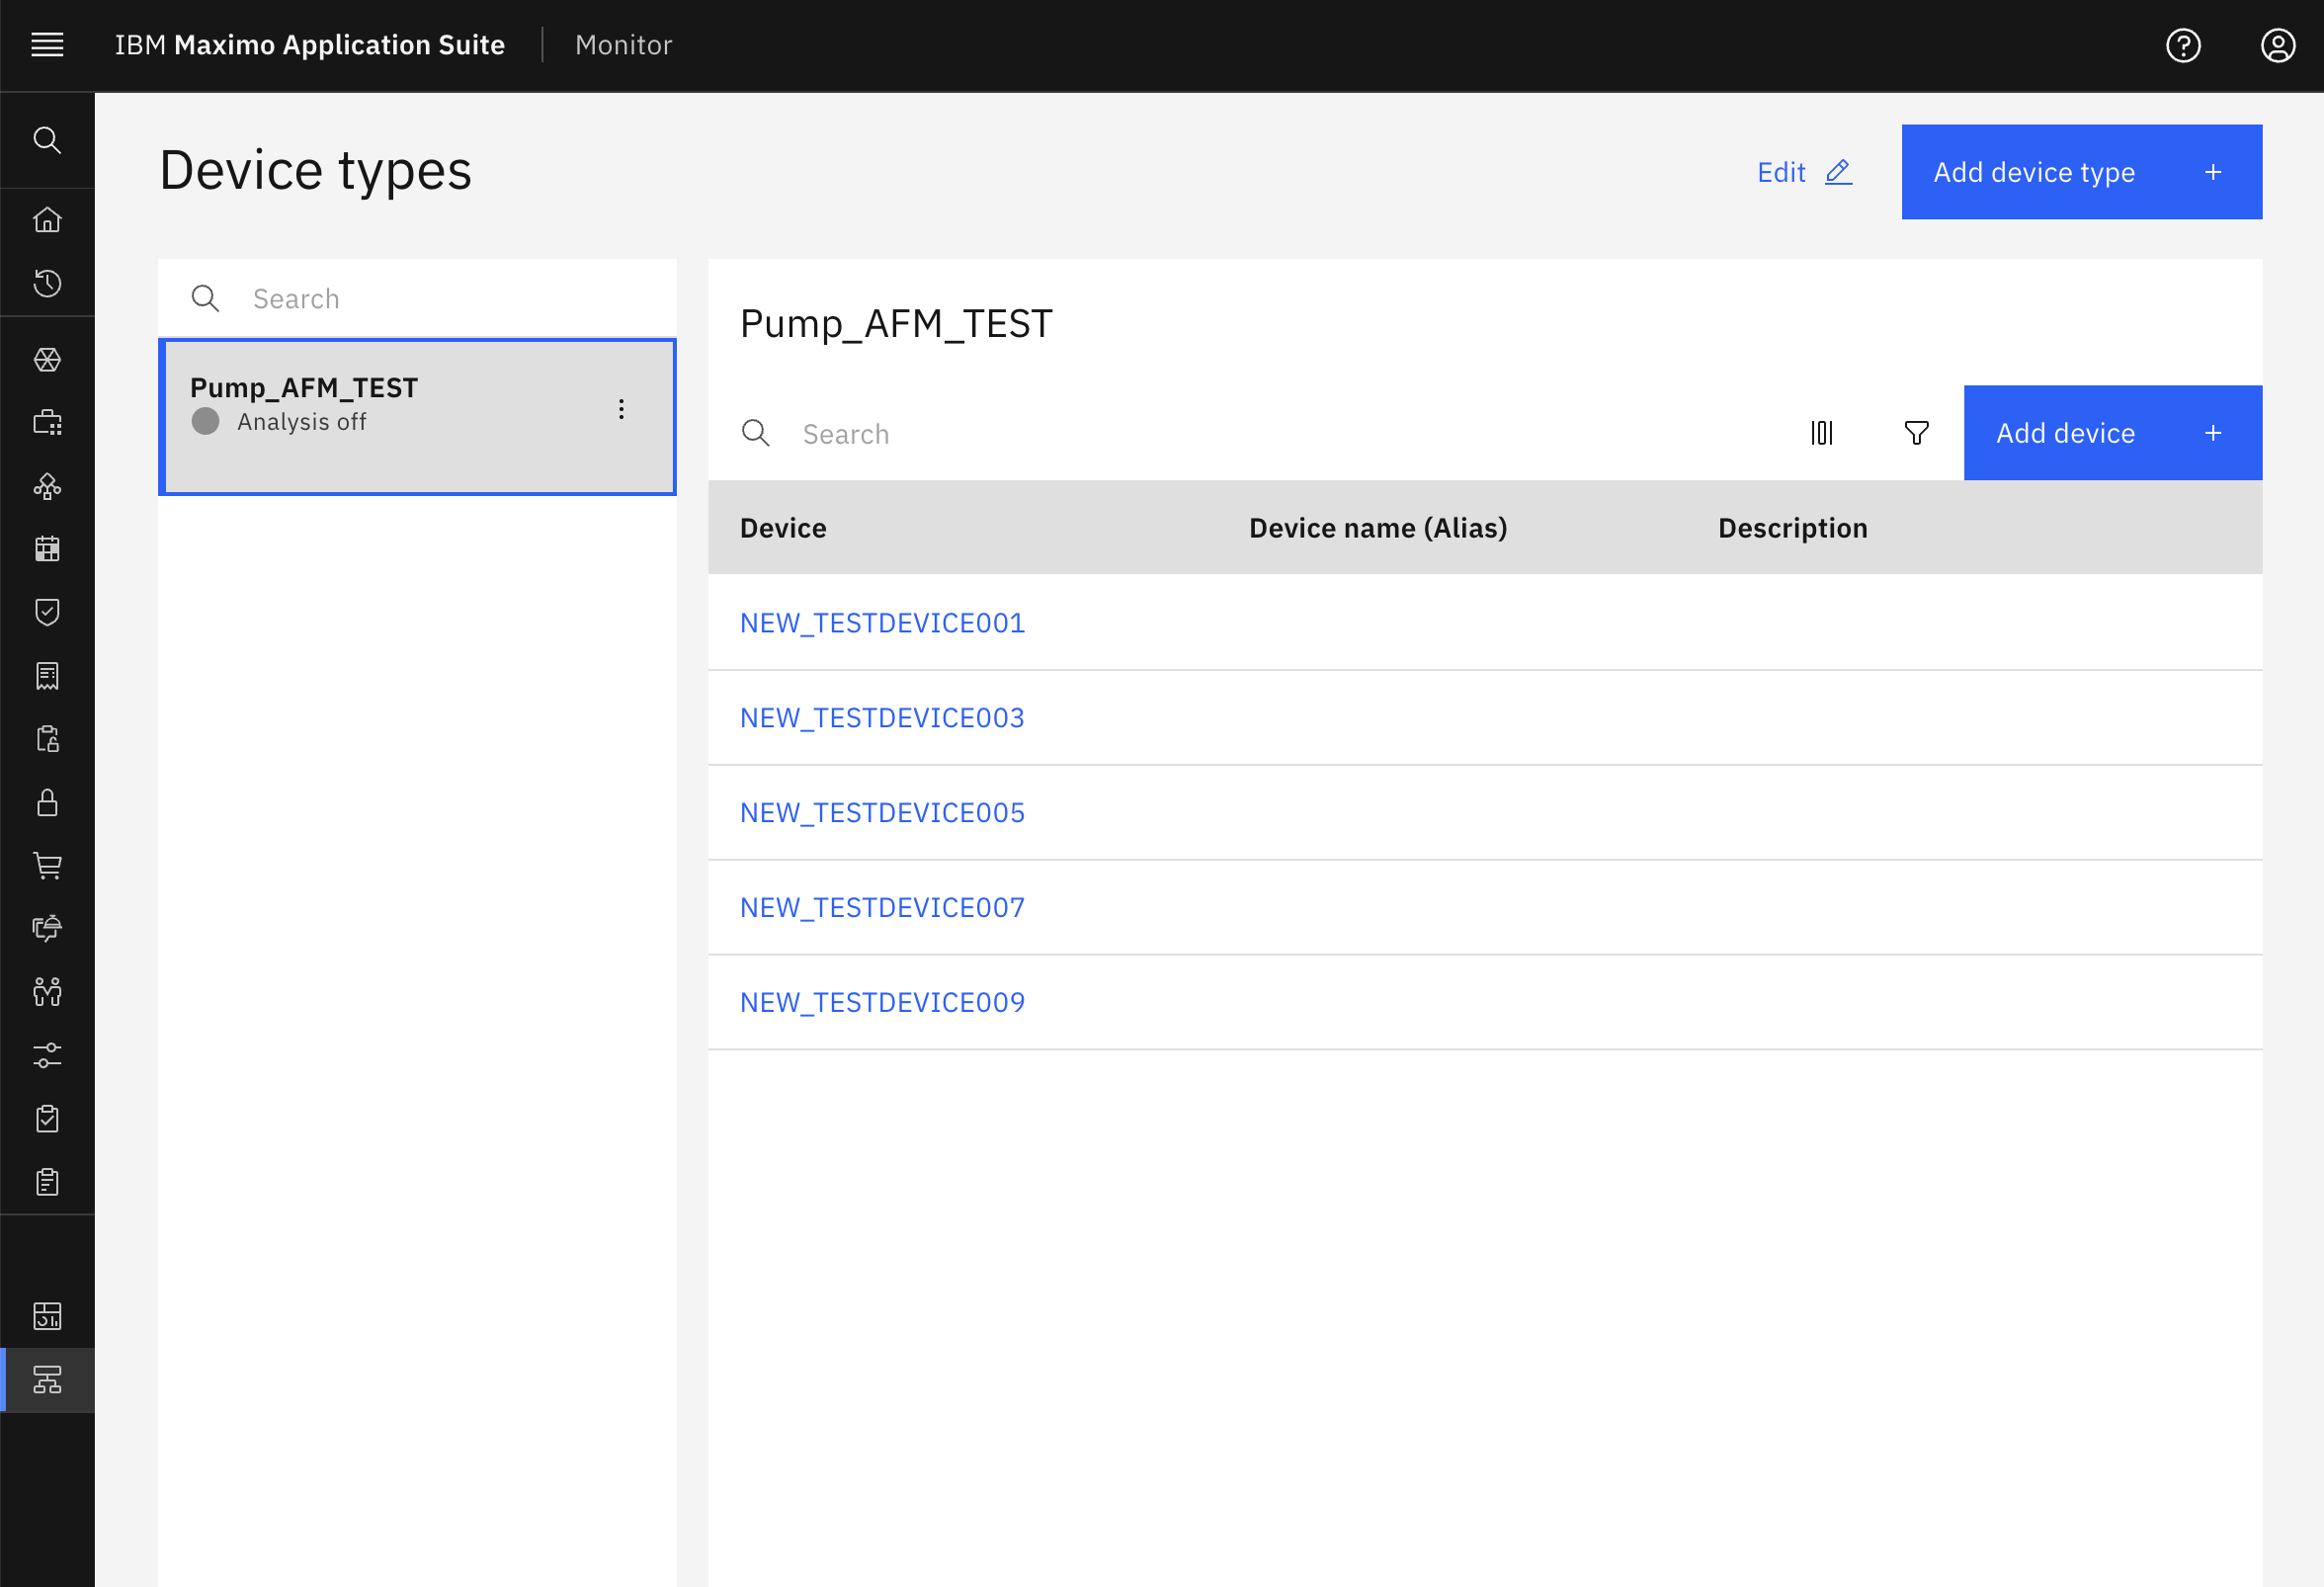Screen dimensions: 2324x1587
Task: Open device NEW_TESTDEVICE007
Action: point(882,908)
